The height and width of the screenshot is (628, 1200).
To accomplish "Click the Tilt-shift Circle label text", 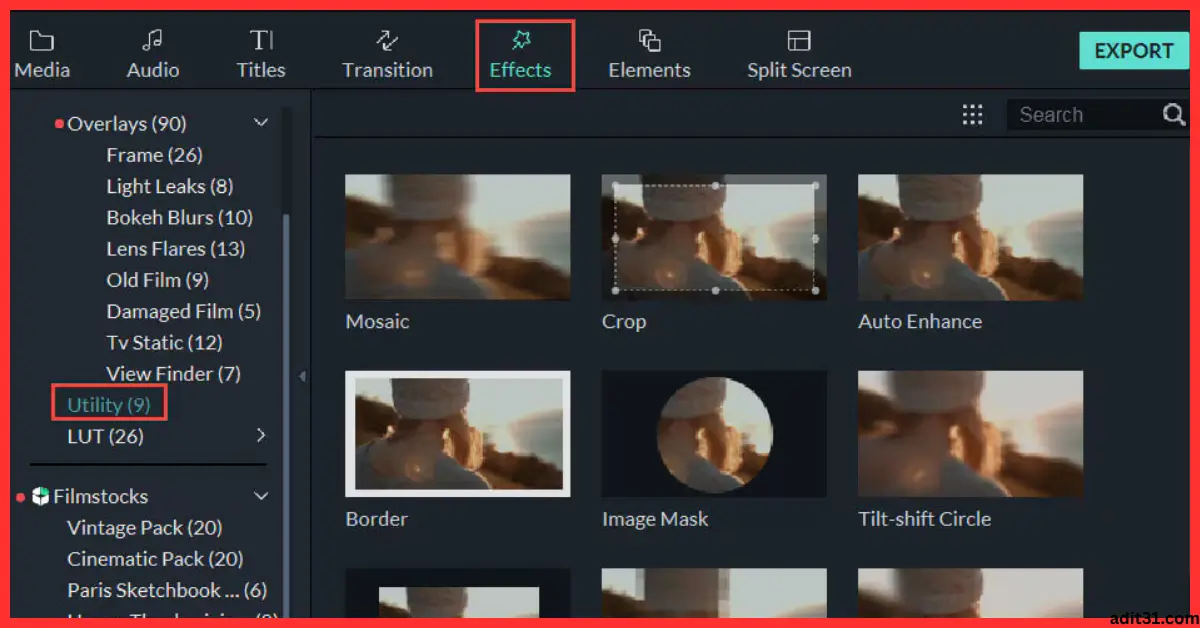I will click(924, 519).
